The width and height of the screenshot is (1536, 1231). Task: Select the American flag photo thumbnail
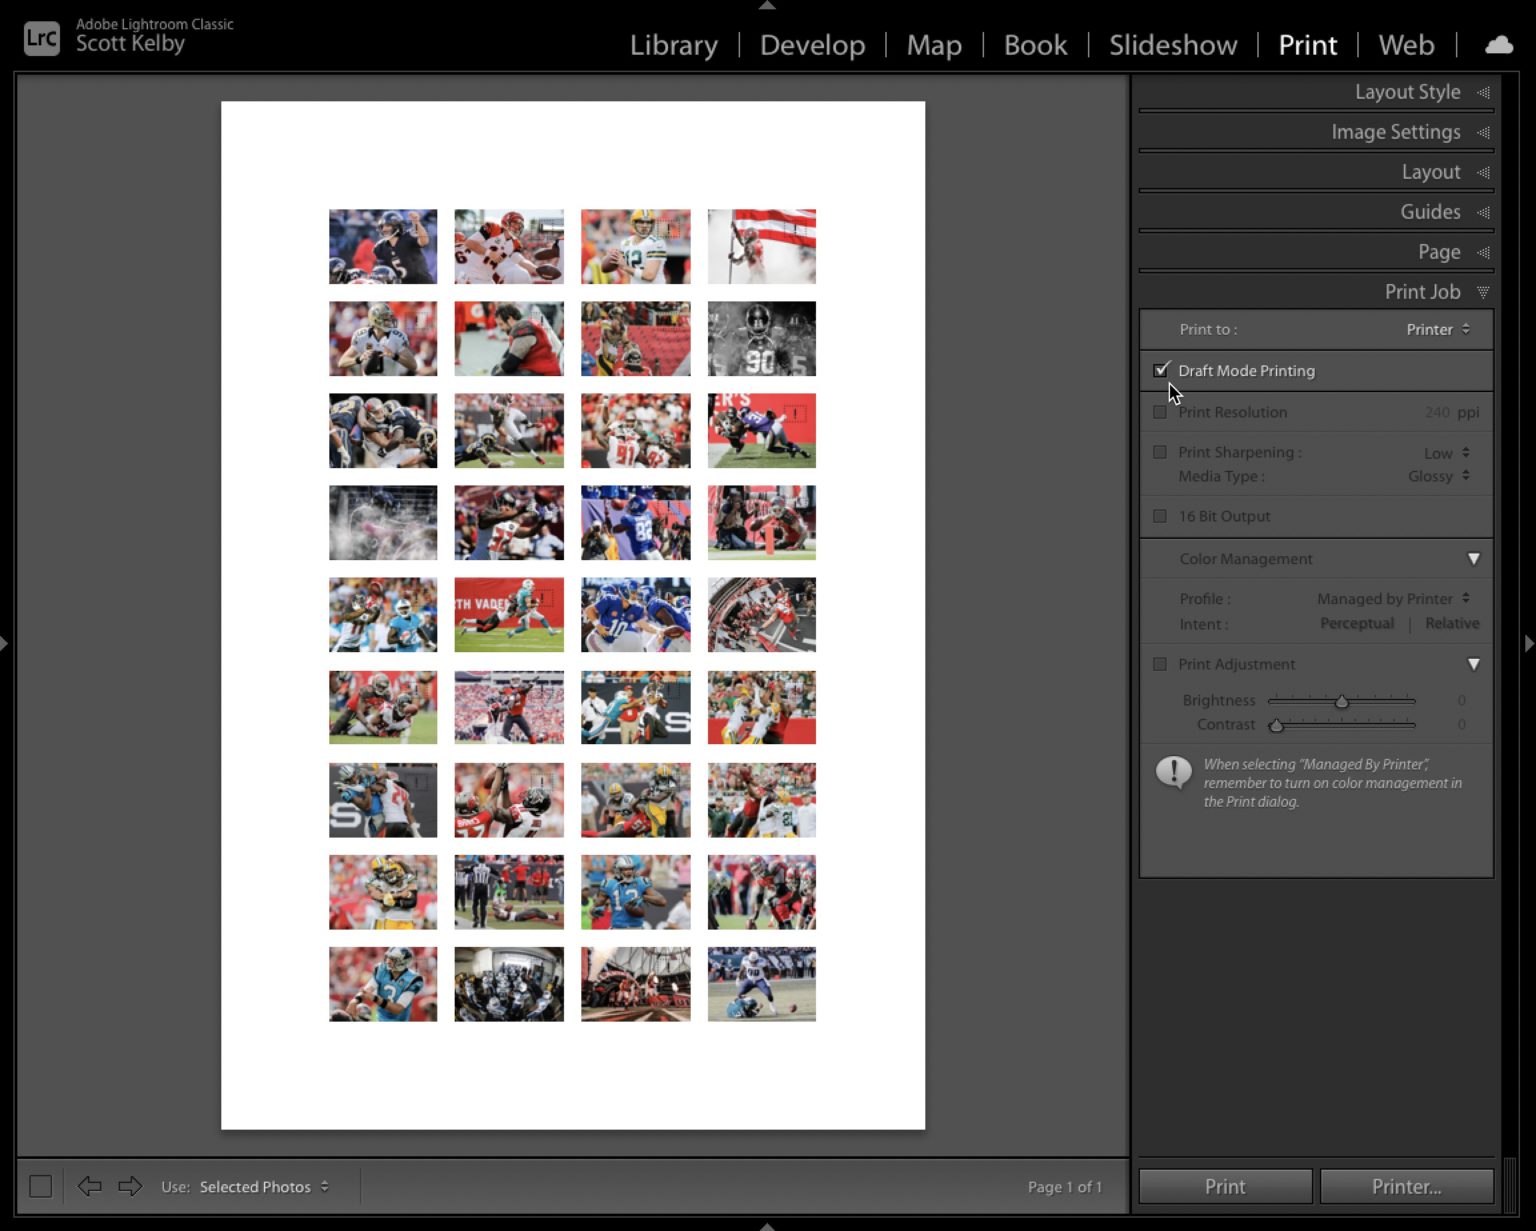coord(761,245)
